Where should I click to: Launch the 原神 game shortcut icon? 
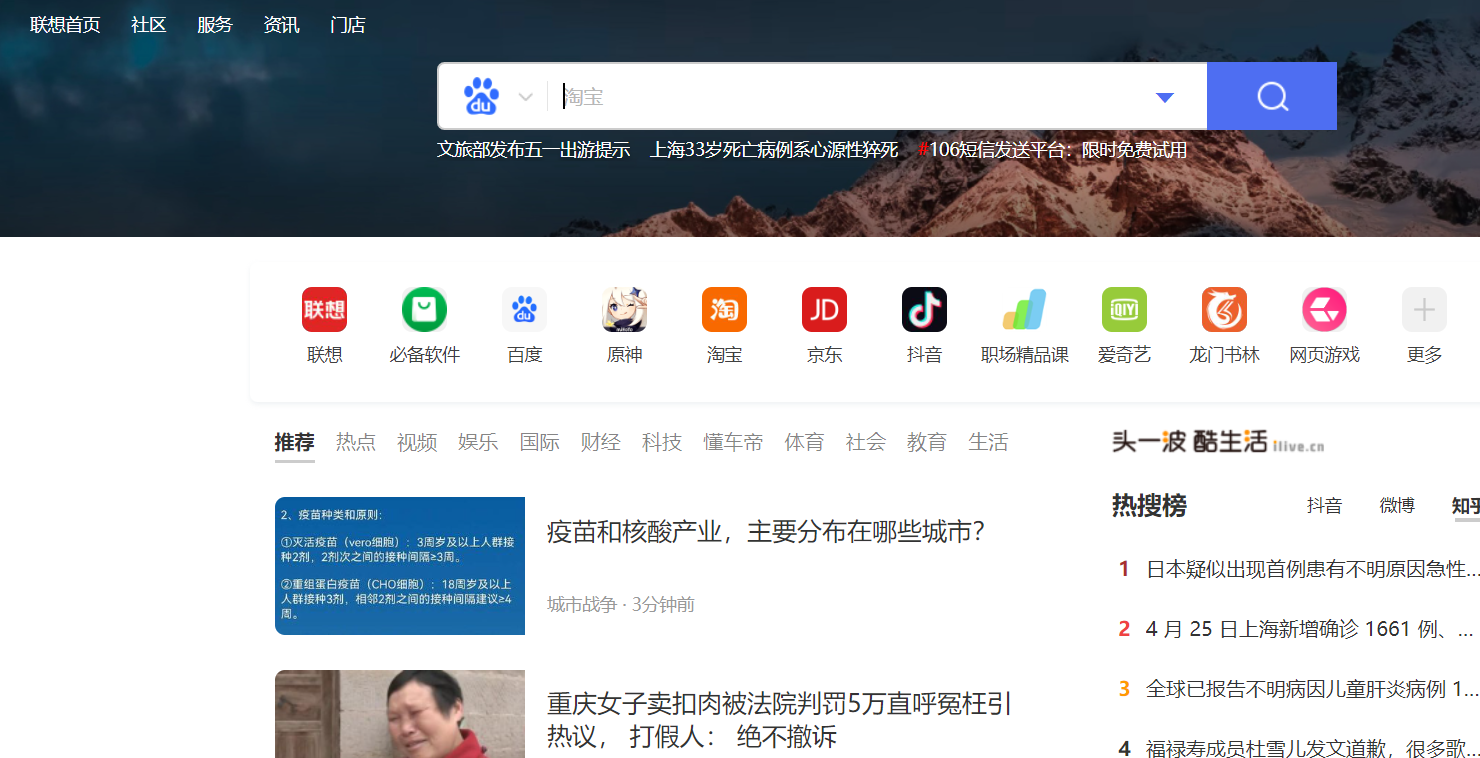[x=624, y=310]
